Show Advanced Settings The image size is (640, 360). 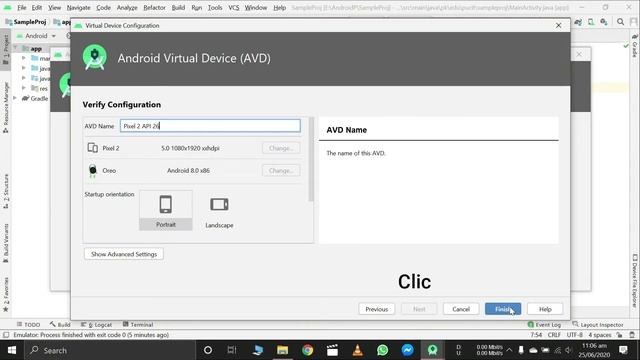point(124,254)
